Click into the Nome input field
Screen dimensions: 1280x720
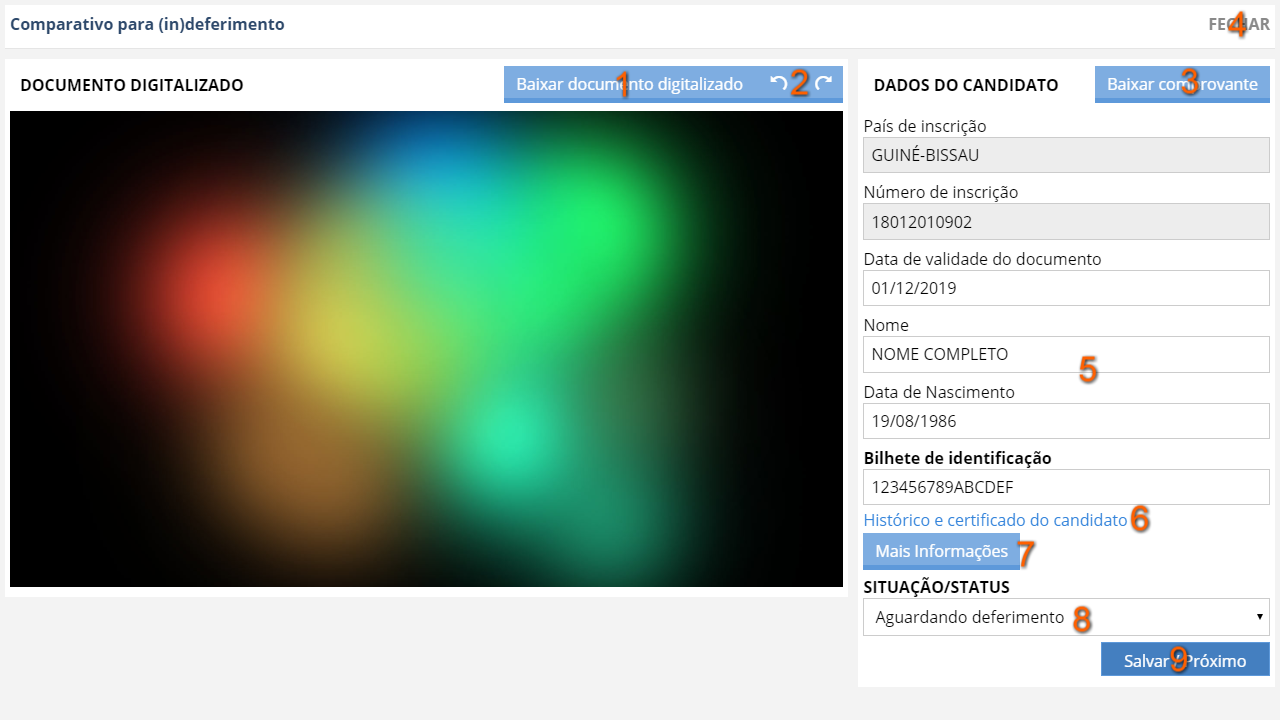point(1065,354)
